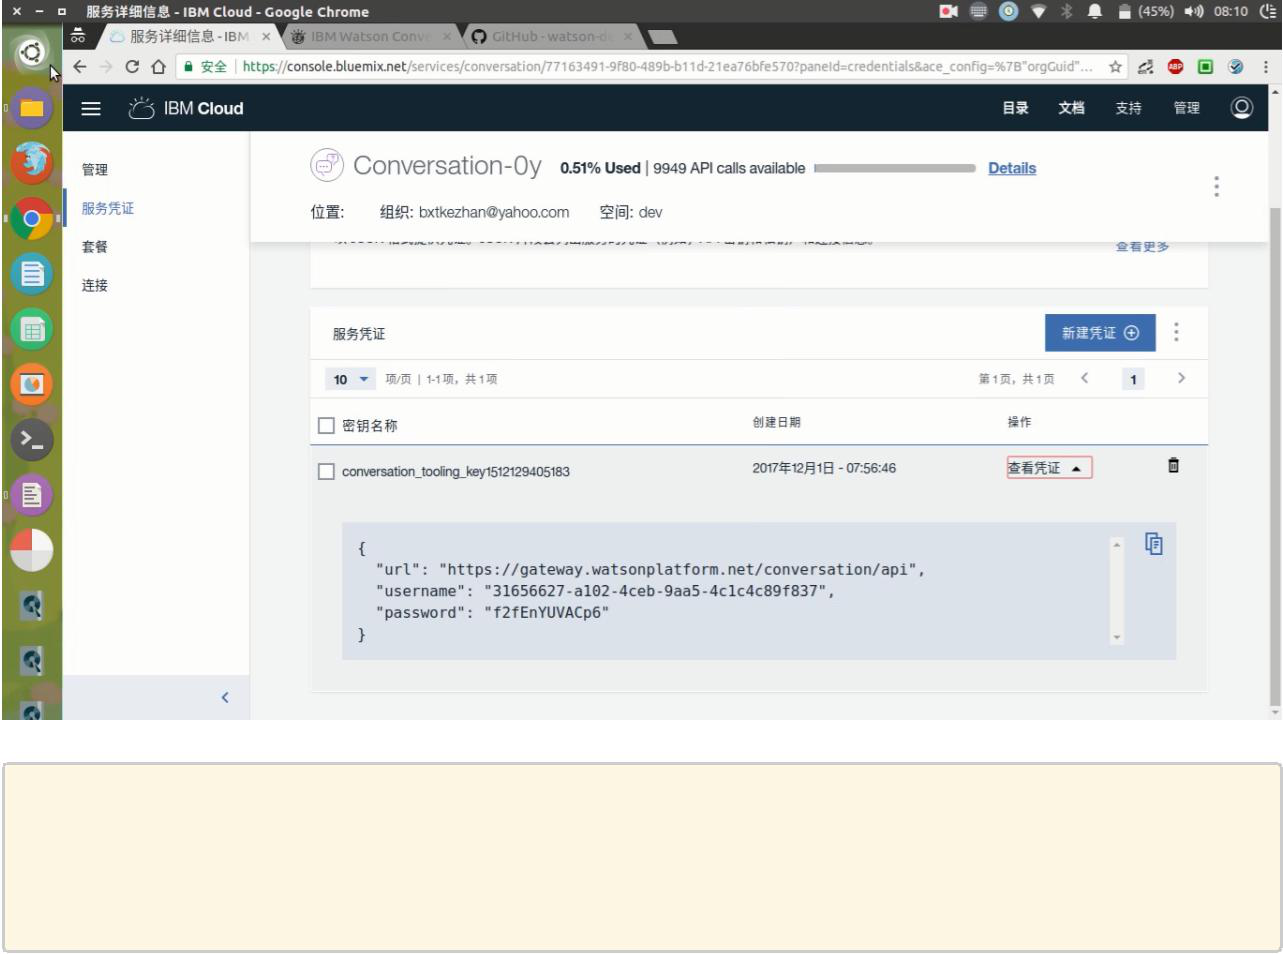1283x954 pixels.
Task: Go to the previous credentials page
Action: coord(1085,378)
